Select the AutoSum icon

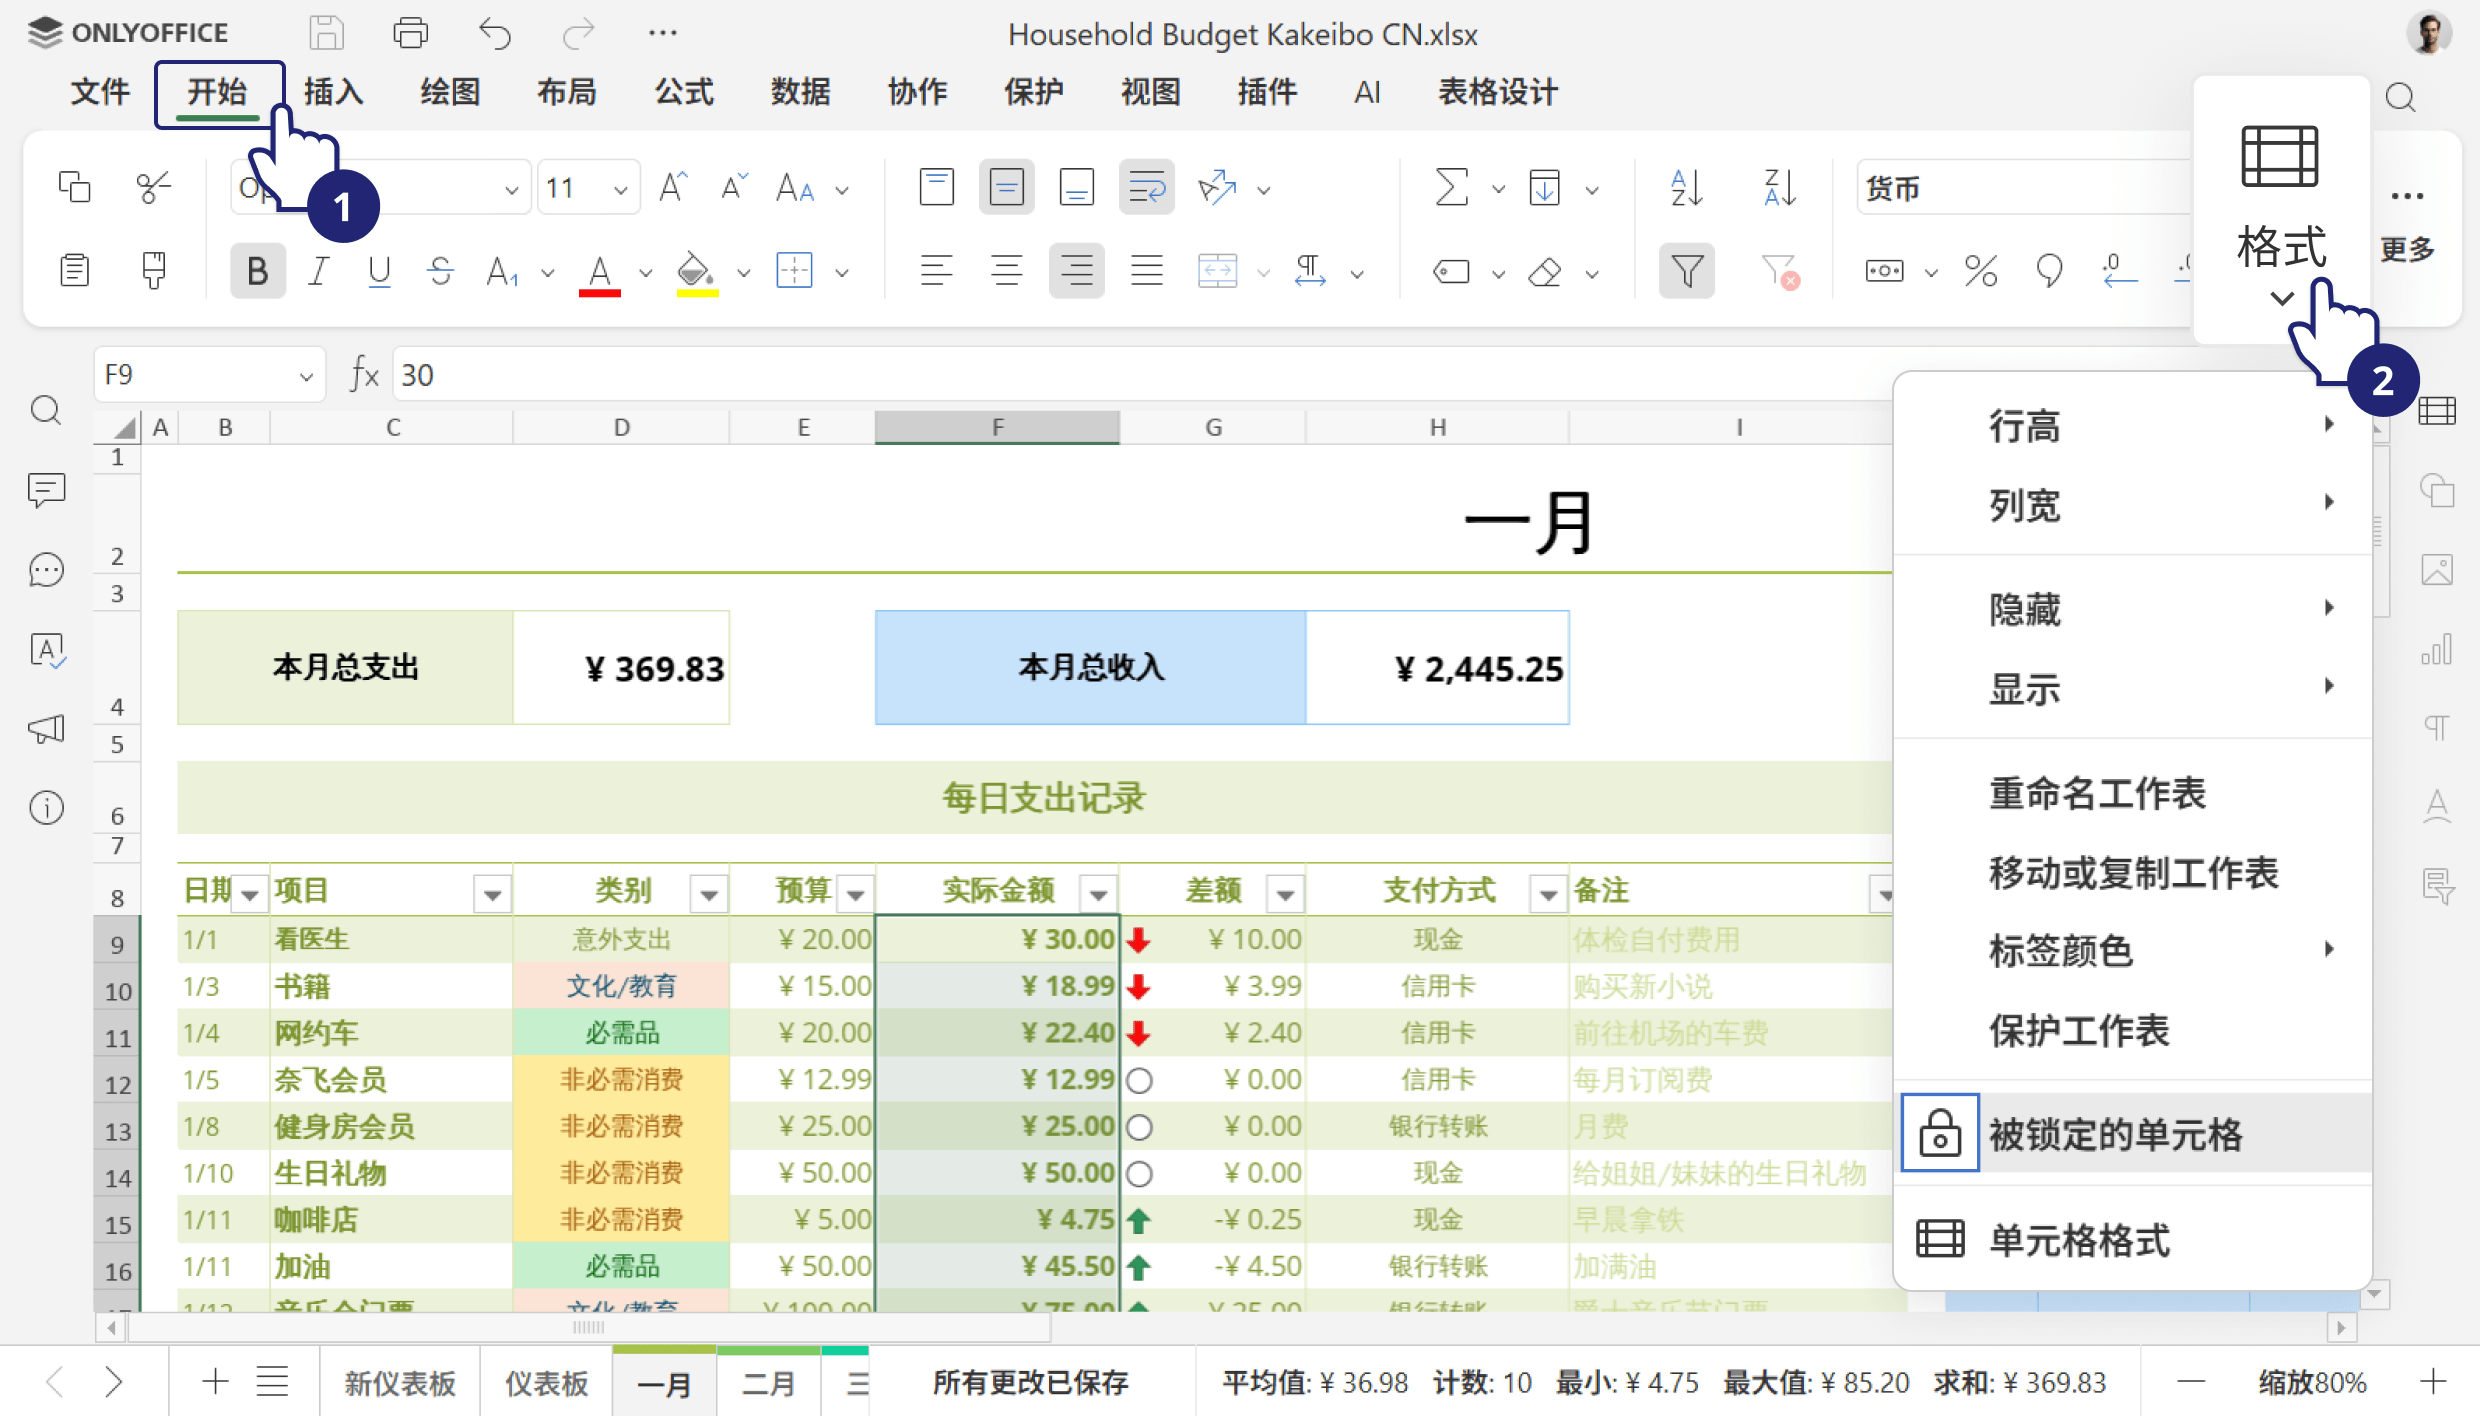tap(1450, 187)
